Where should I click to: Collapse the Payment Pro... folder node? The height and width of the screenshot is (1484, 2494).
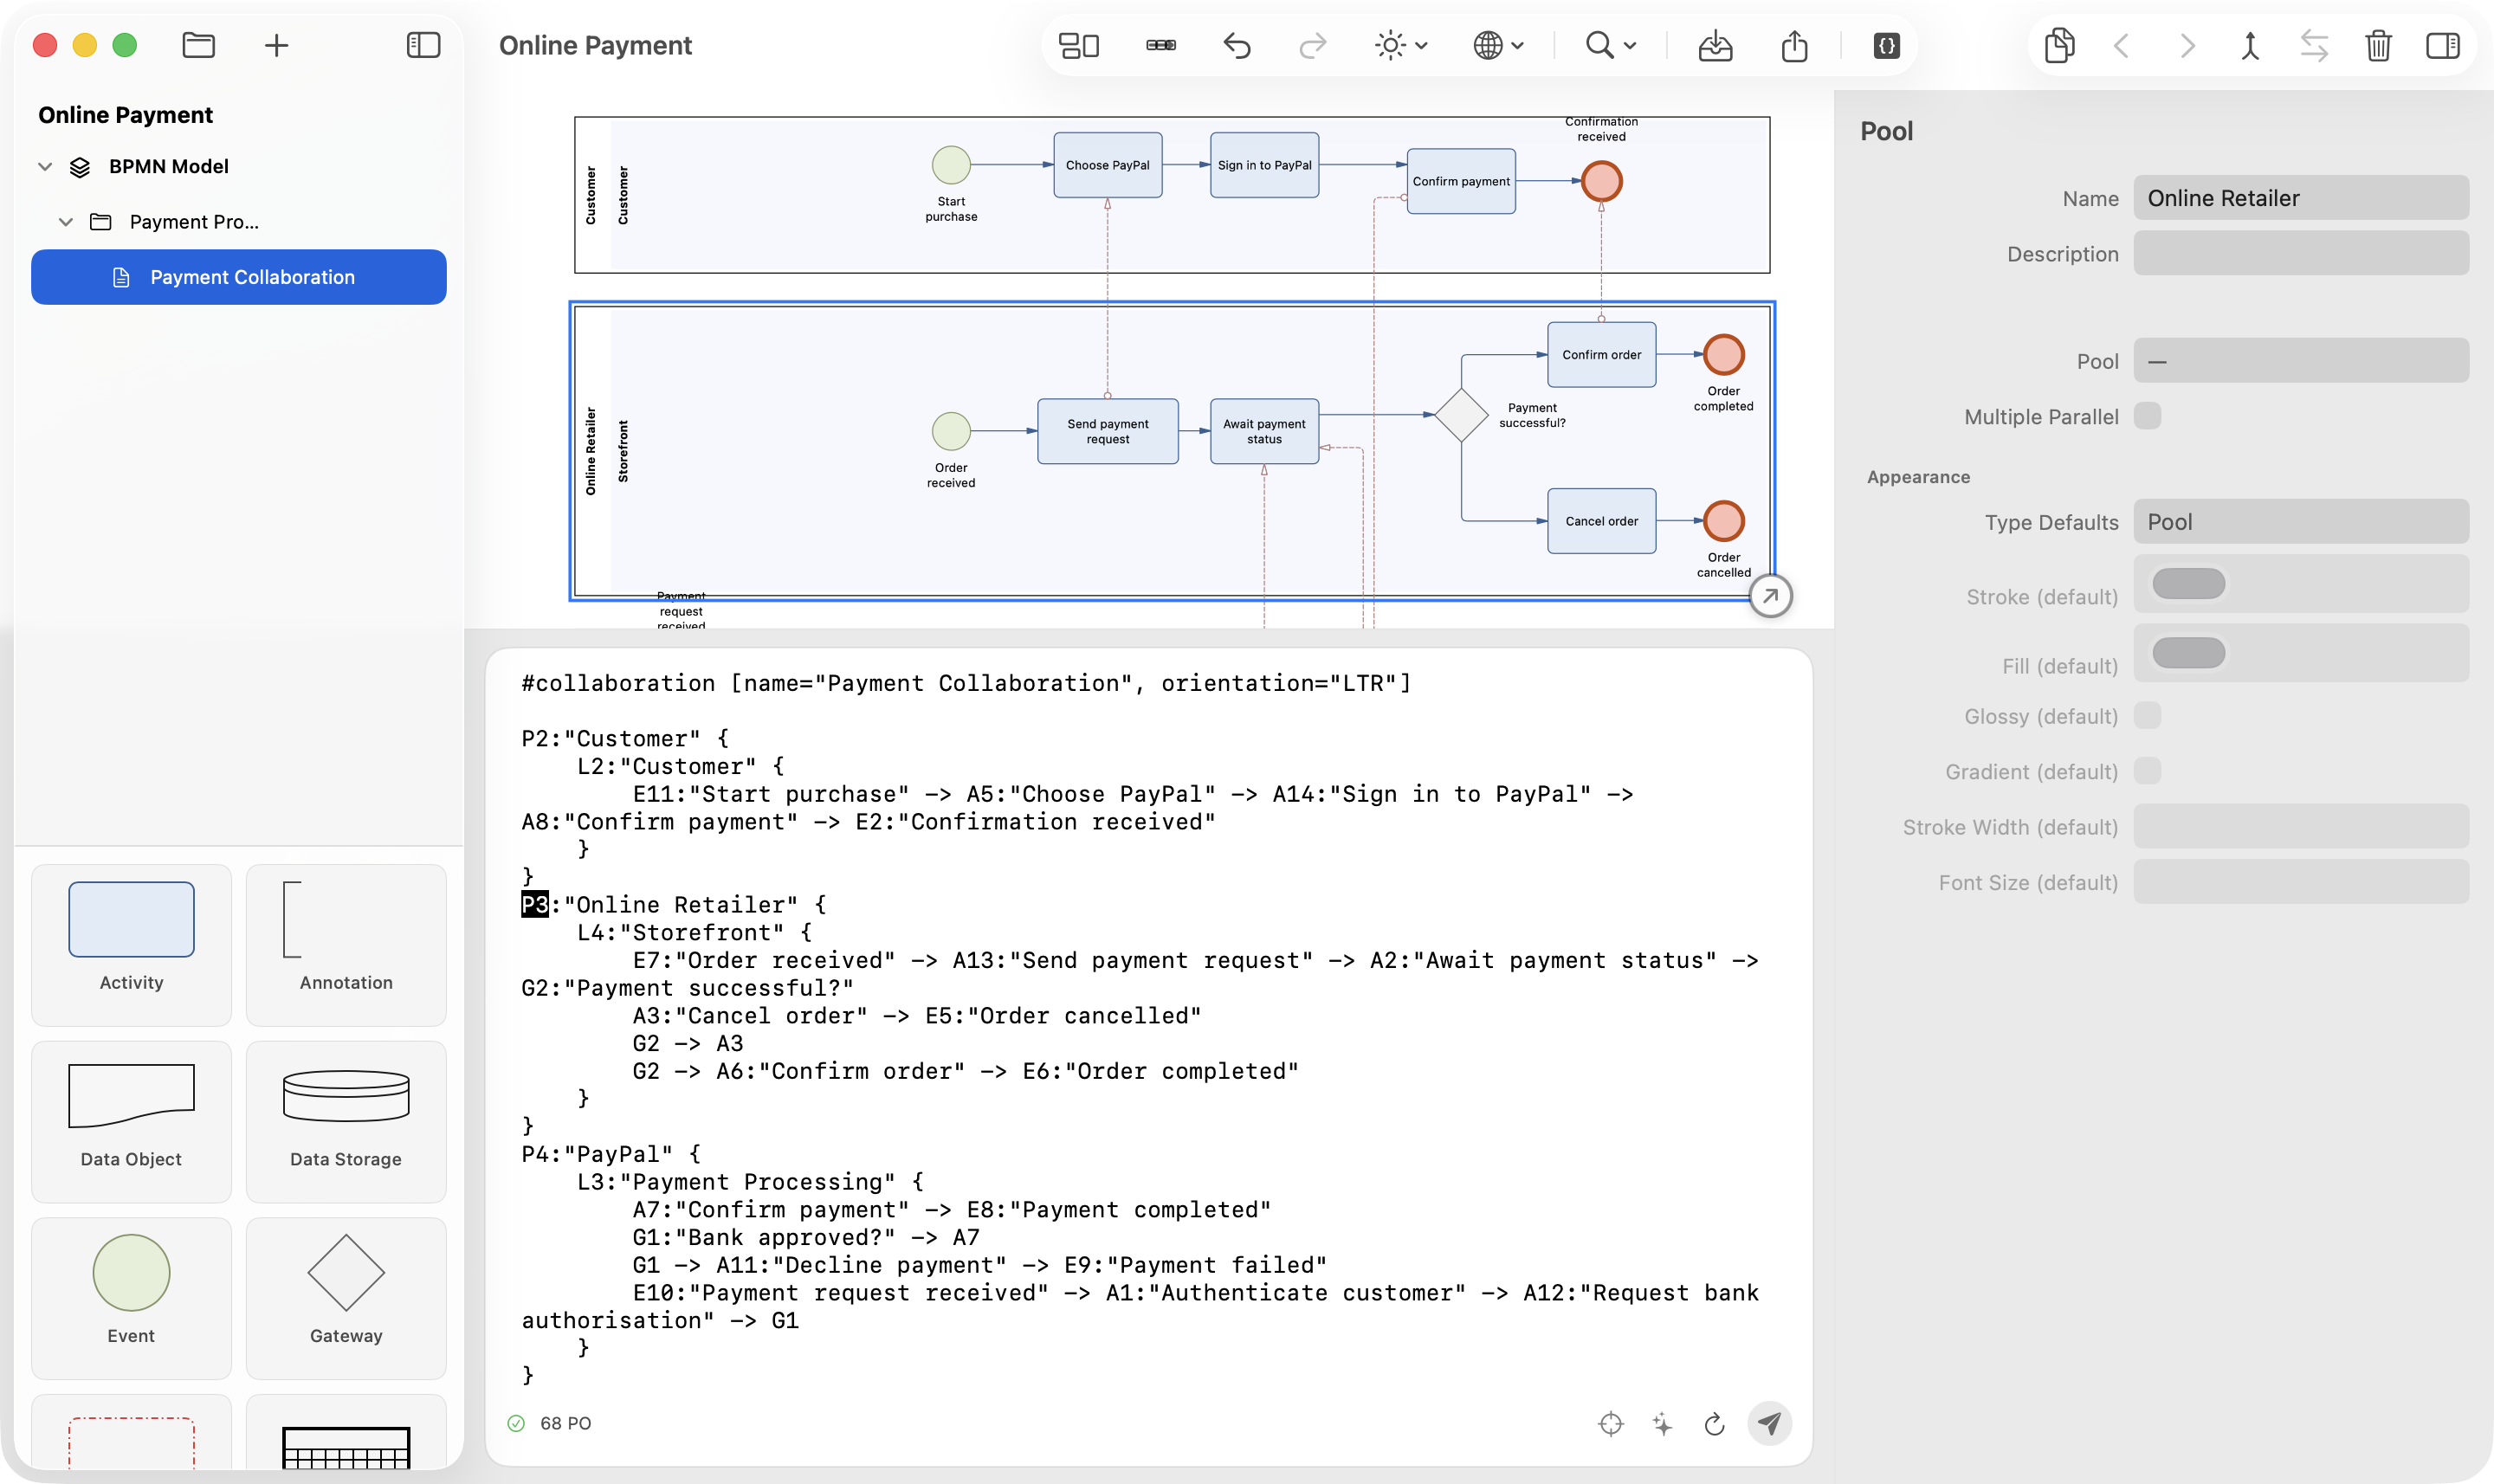(66, 222)
